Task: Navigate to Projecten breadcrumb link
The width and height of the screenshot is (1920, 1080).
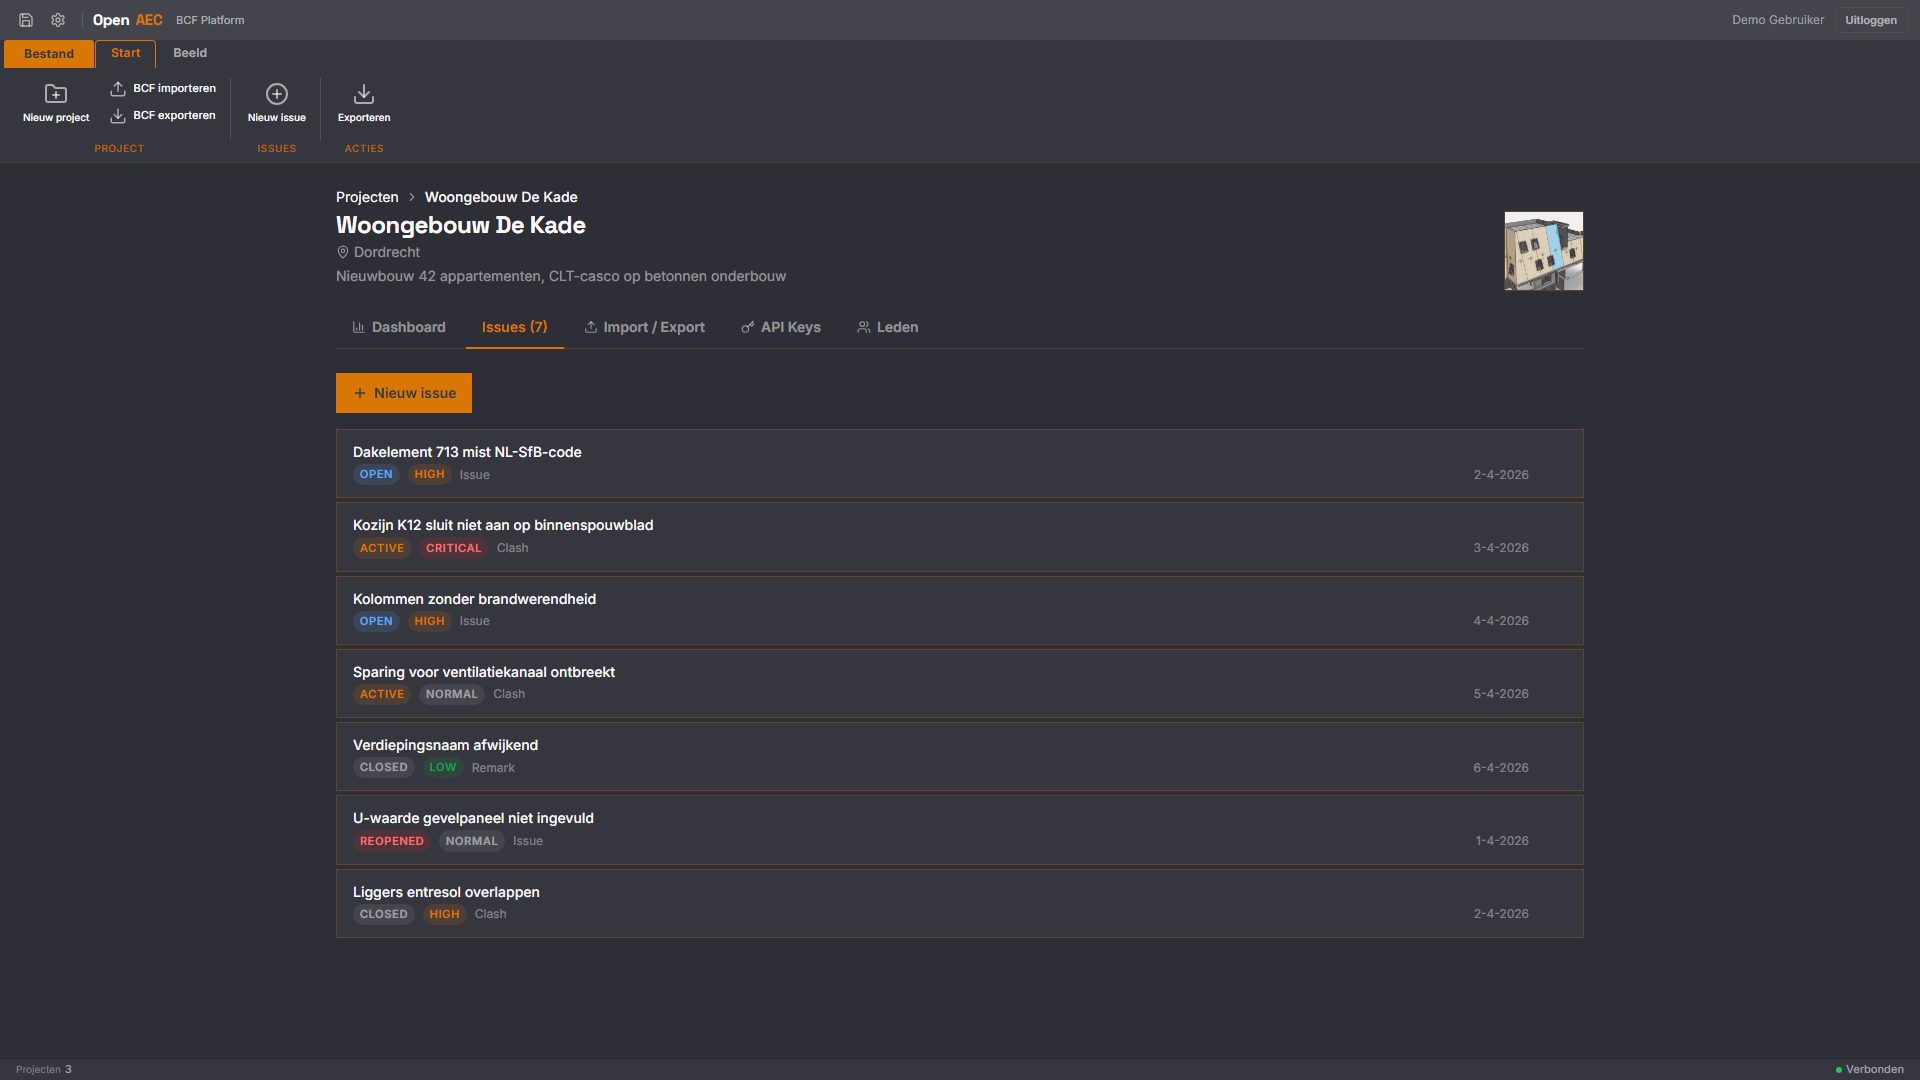Action: pos(367,197)
